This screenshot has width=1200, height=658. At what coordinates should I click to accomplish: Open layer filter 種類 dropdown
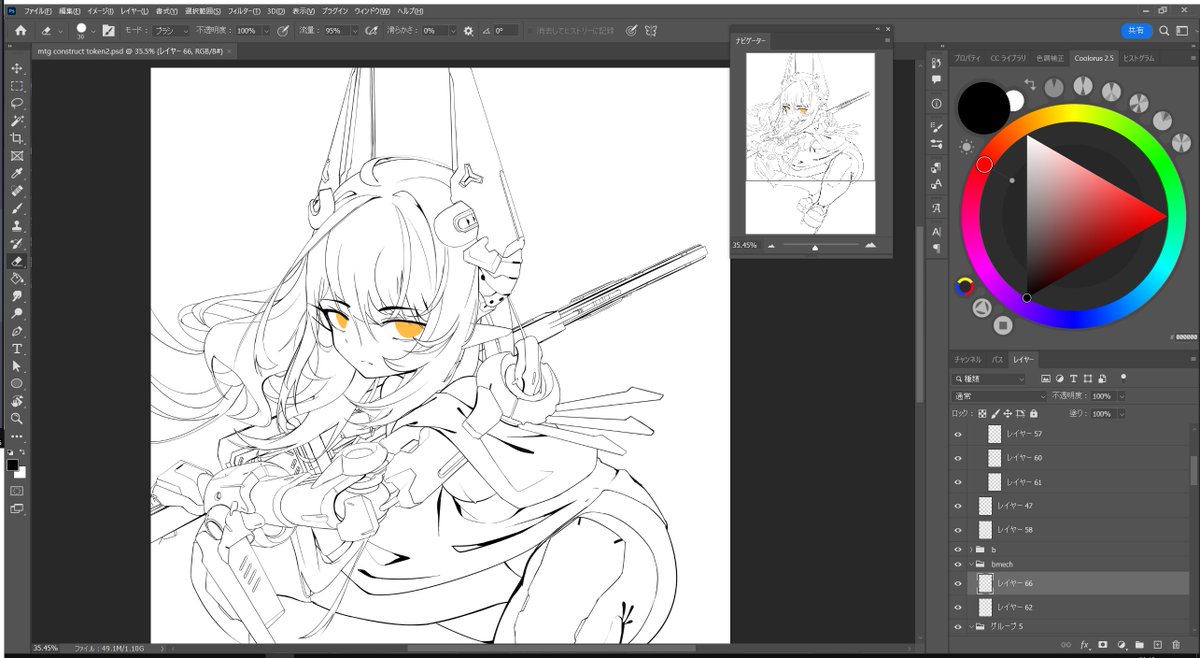[x=988, y=379]
